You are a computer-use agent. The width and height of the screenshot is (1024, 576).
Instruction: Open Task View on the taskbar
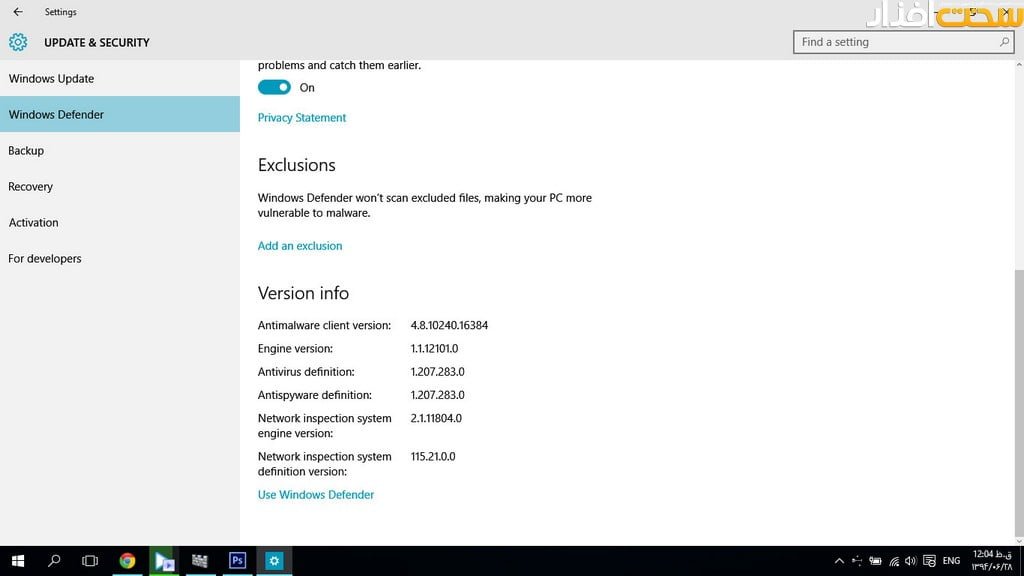tap(90, 561)
